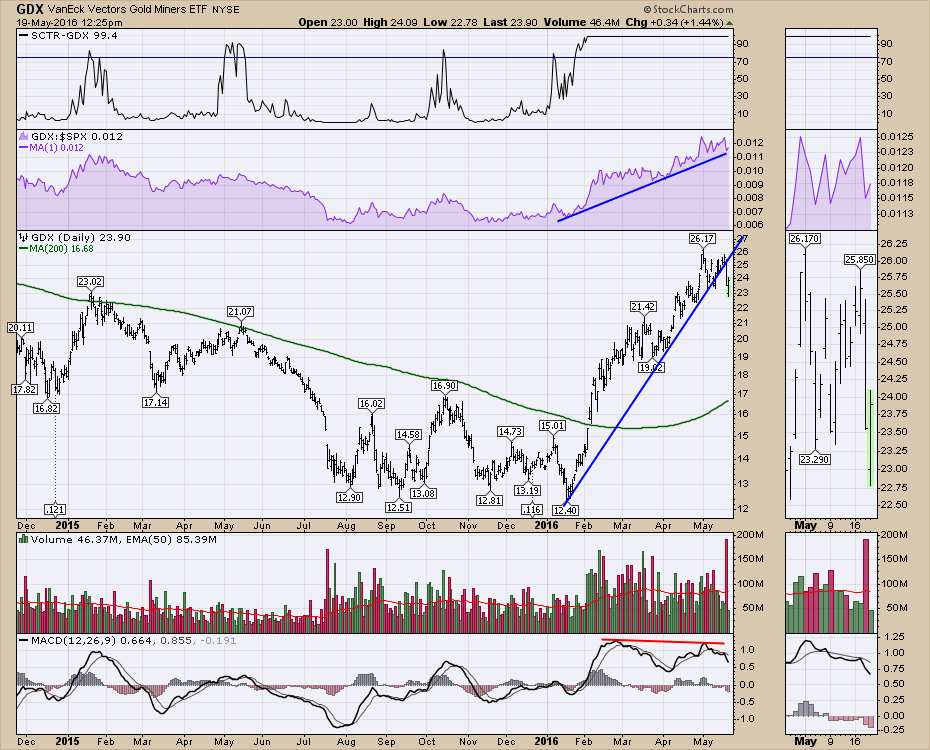Click the 17.14 price label

[x=155, y=402]
